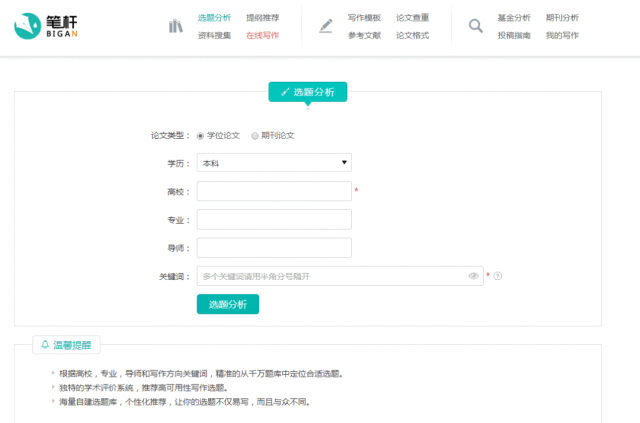Go to 基金分析 nav link
This screenshot has width=640, height=423.
pos(514,18)
